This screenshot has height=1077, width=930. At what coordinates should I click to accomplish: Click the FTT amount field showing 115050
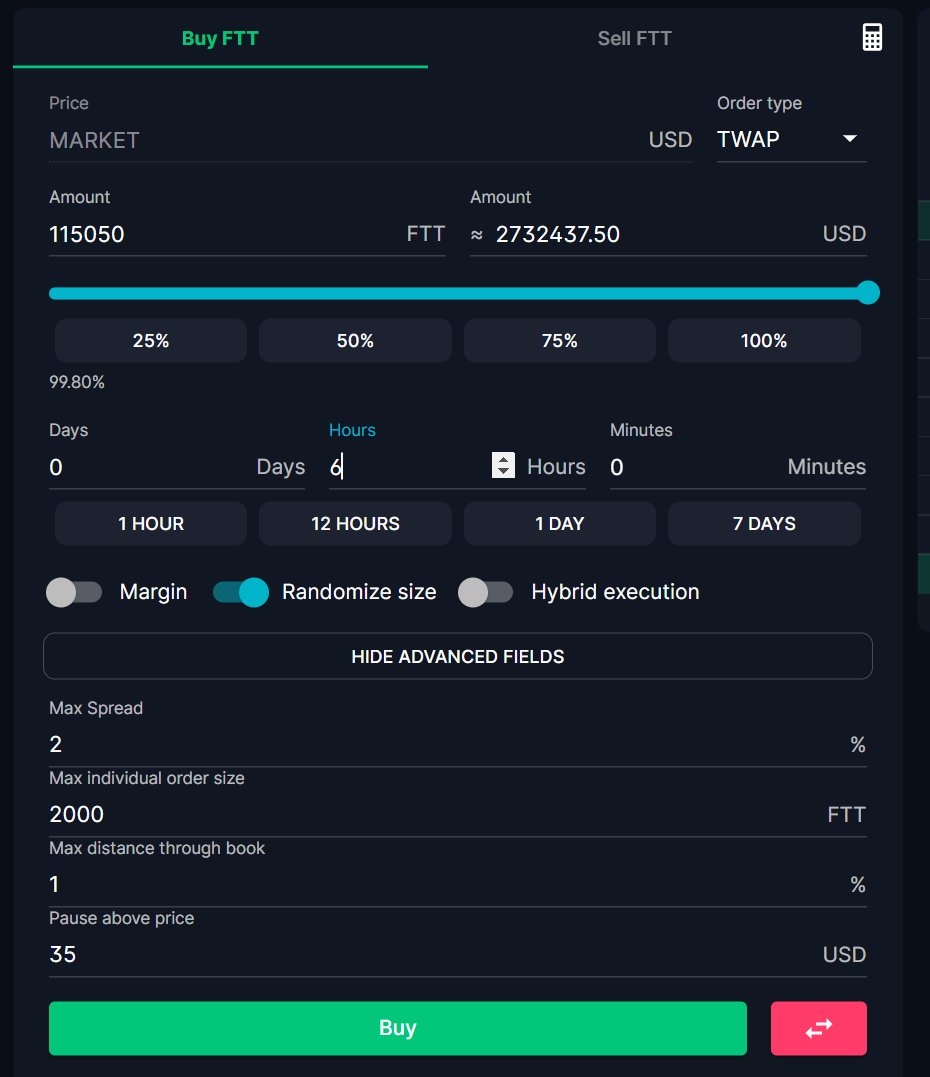(247, 234)
